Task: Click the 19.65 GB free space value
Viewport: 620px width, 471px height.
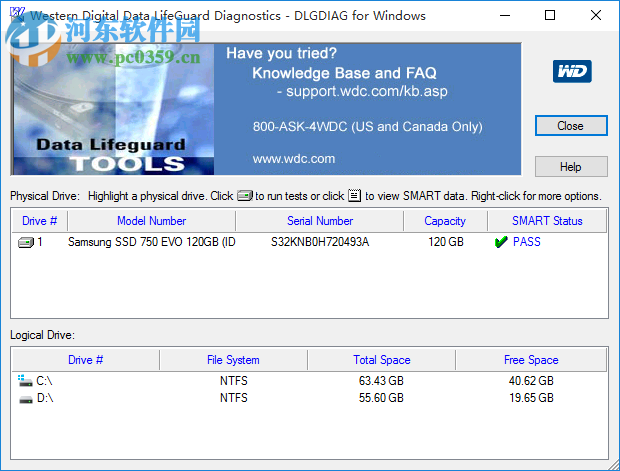Action: [x=531, y=398]
